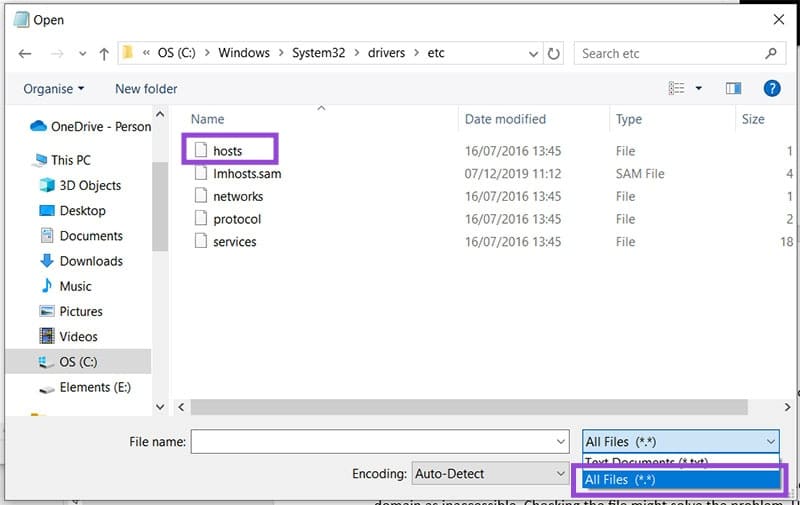800x505 pixels.
Task: Expand chevron after System32 breadcrumb
Action: [x=357, y=53]
